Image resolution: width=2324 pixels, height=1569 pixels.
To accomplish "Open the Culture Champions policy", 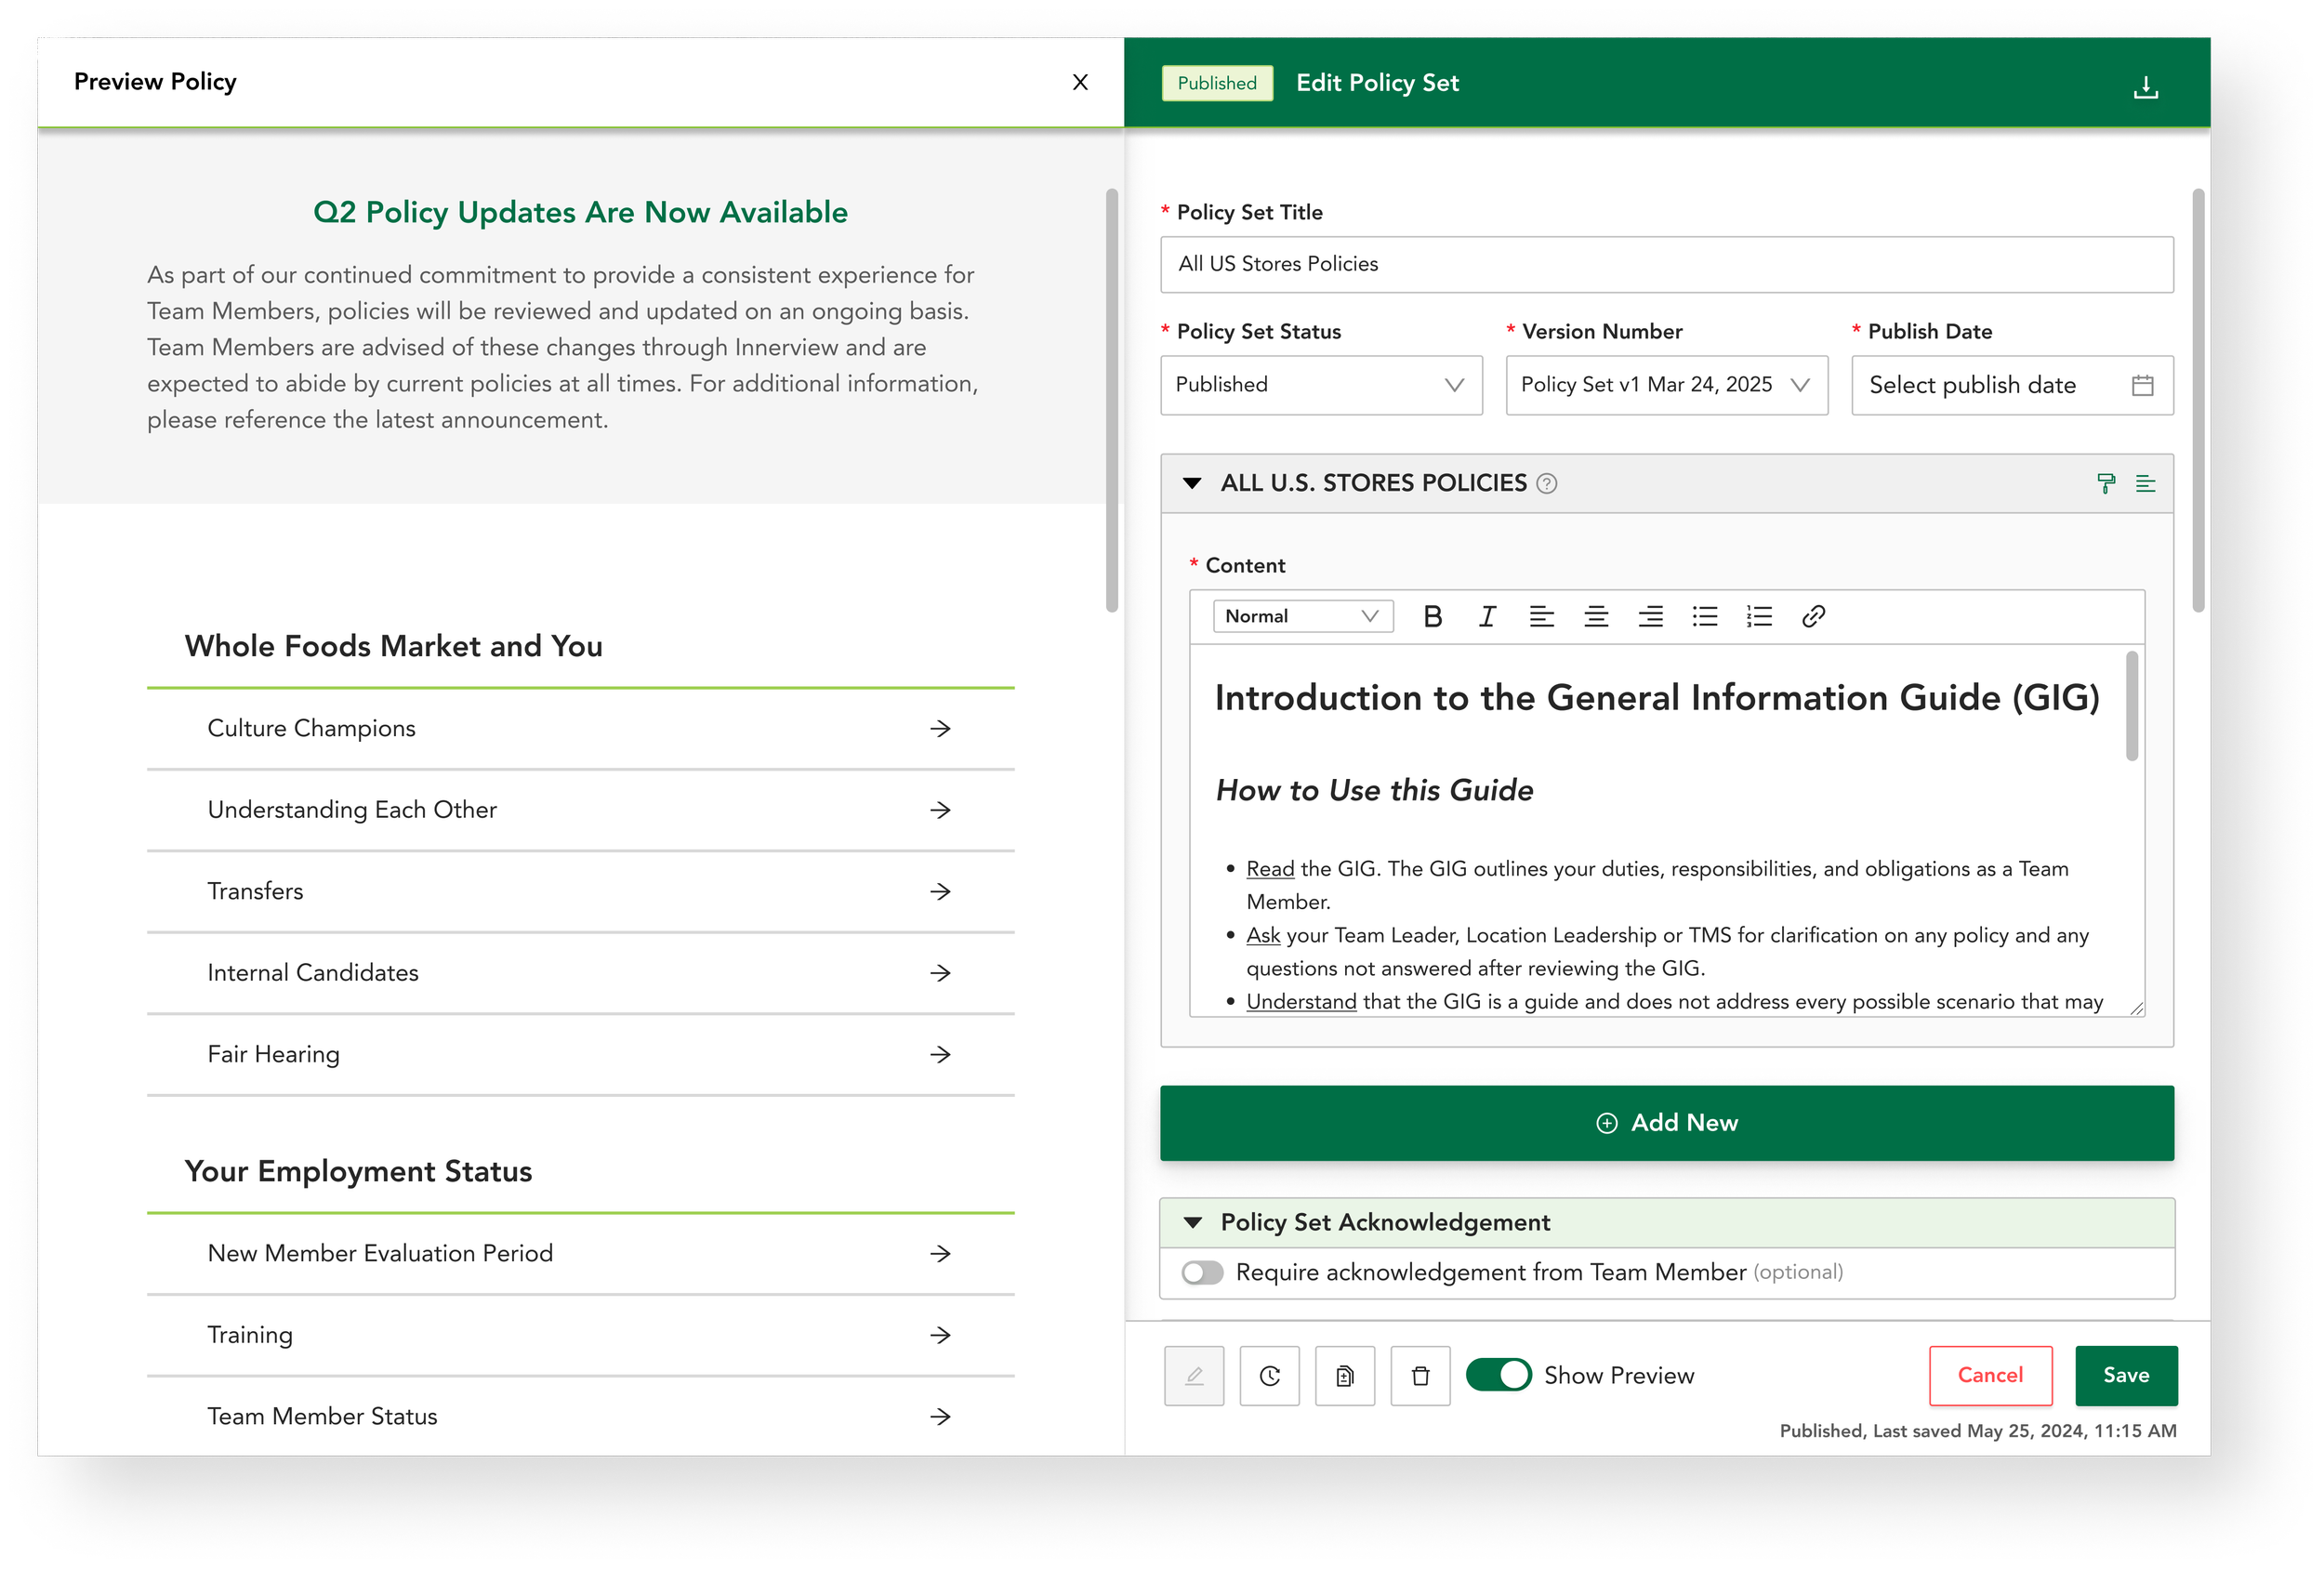I will pos(580,729).
